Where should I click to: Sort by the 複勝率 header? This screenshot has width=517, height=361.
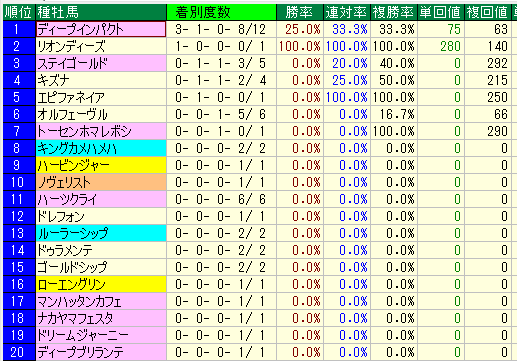[394, 12]
